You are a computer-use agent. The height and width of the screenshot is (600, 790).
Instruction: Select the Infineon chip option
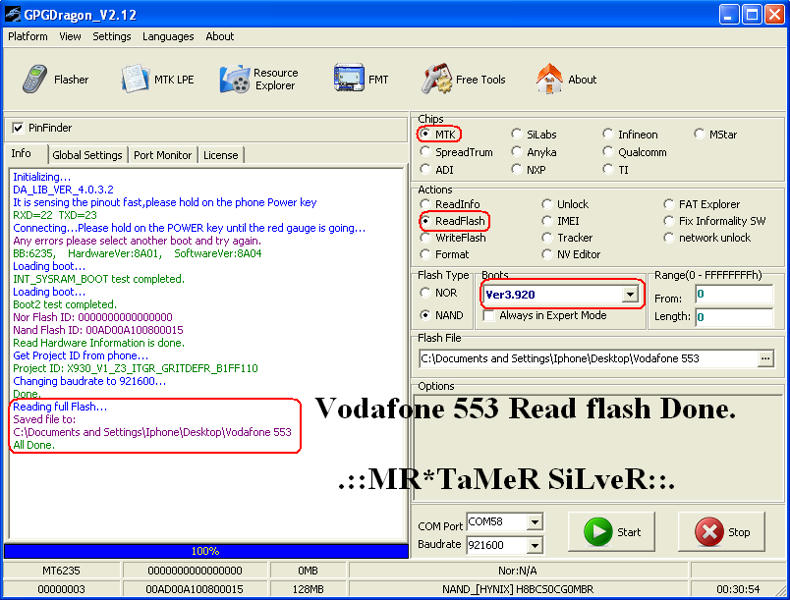(608, 134)
